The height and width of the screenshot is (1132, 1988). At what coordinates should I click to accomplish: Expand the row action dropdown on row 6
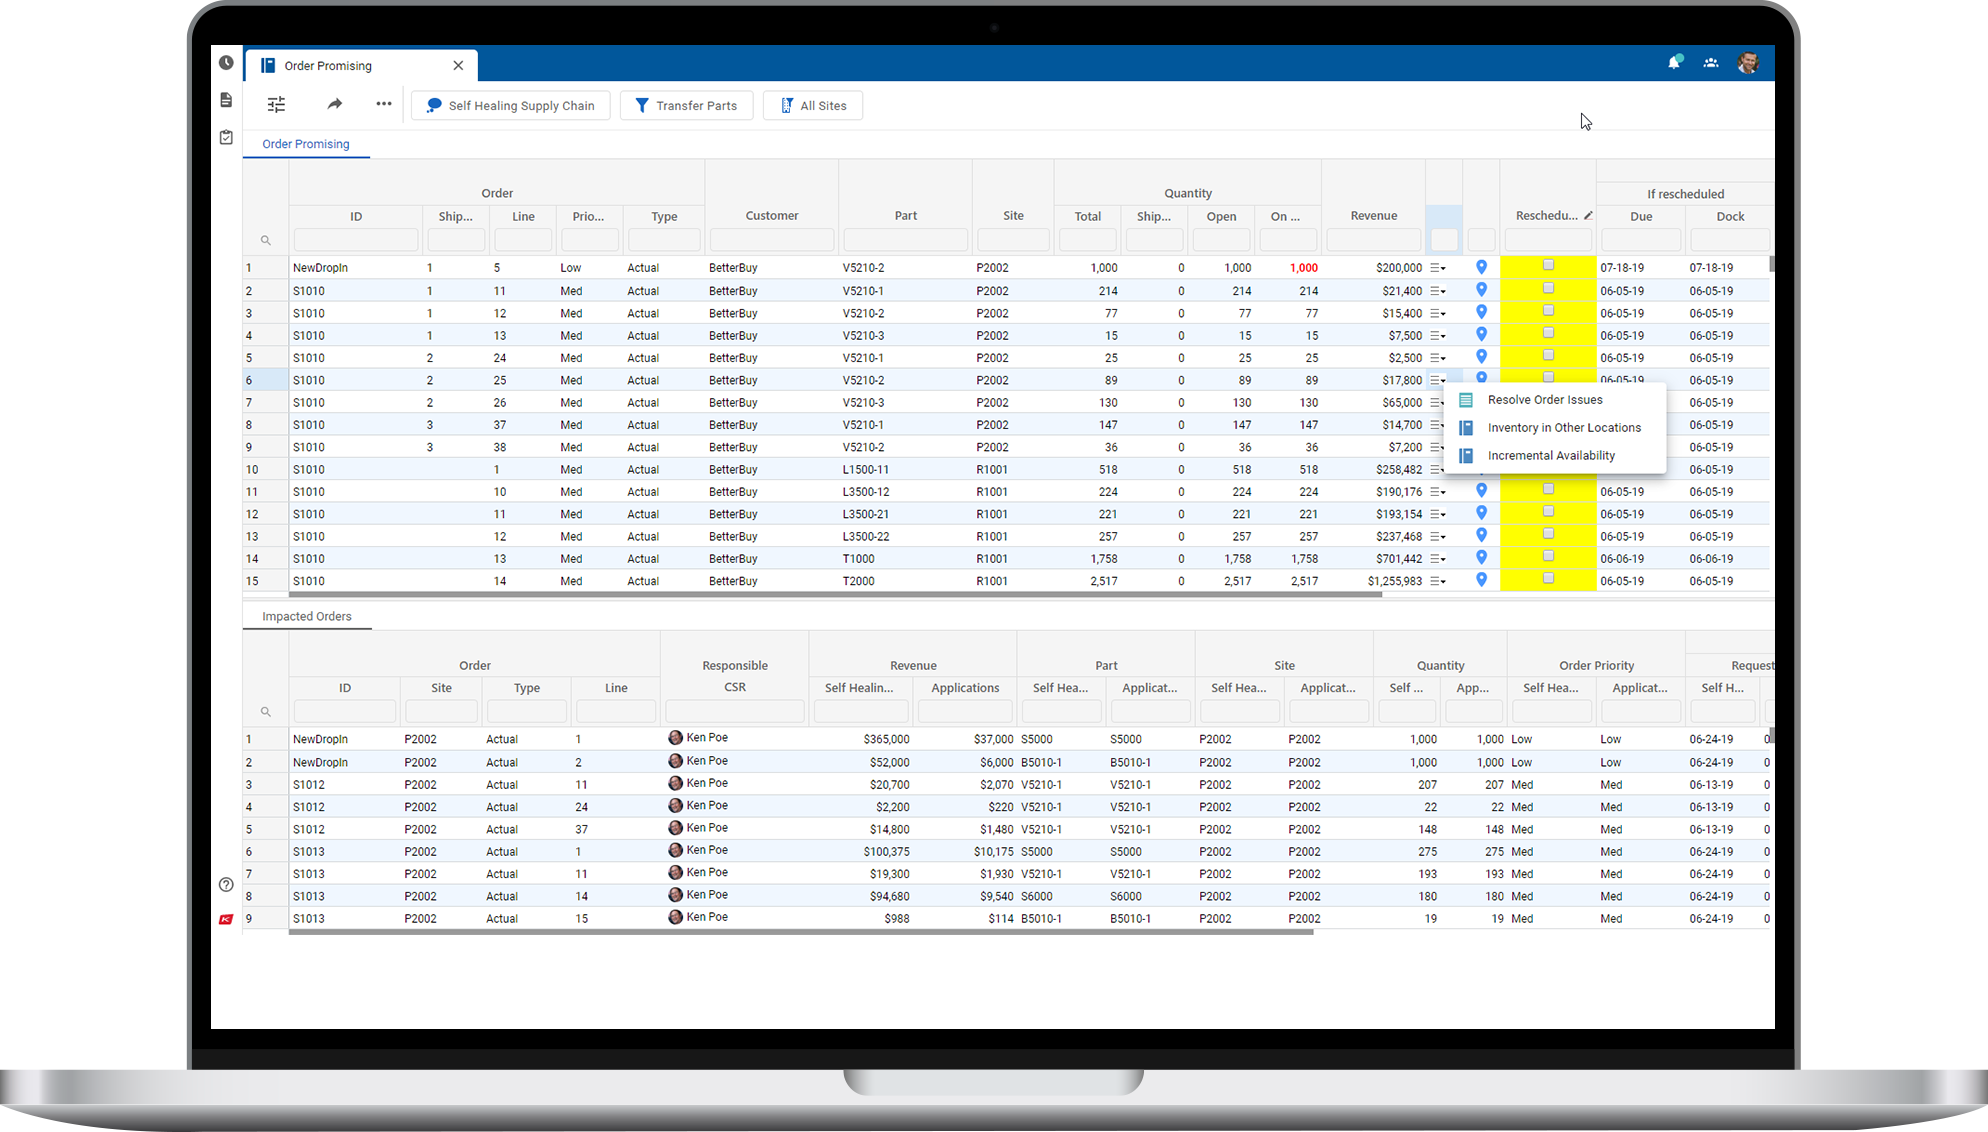pyautogui.click(x=1437, y=379)
